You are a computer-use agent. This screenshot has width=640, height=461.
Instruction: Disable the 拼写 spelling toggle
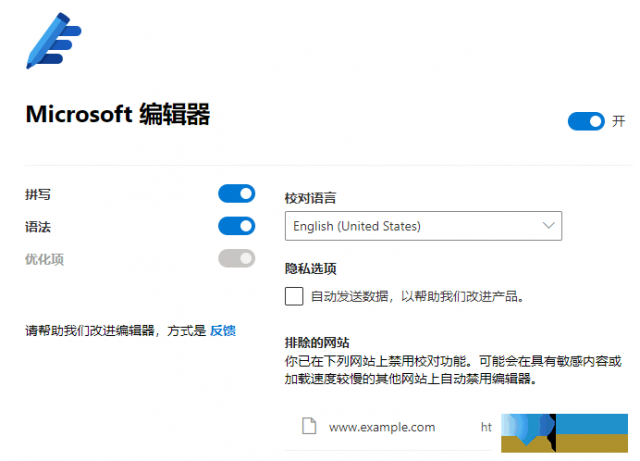pos(237,194)
